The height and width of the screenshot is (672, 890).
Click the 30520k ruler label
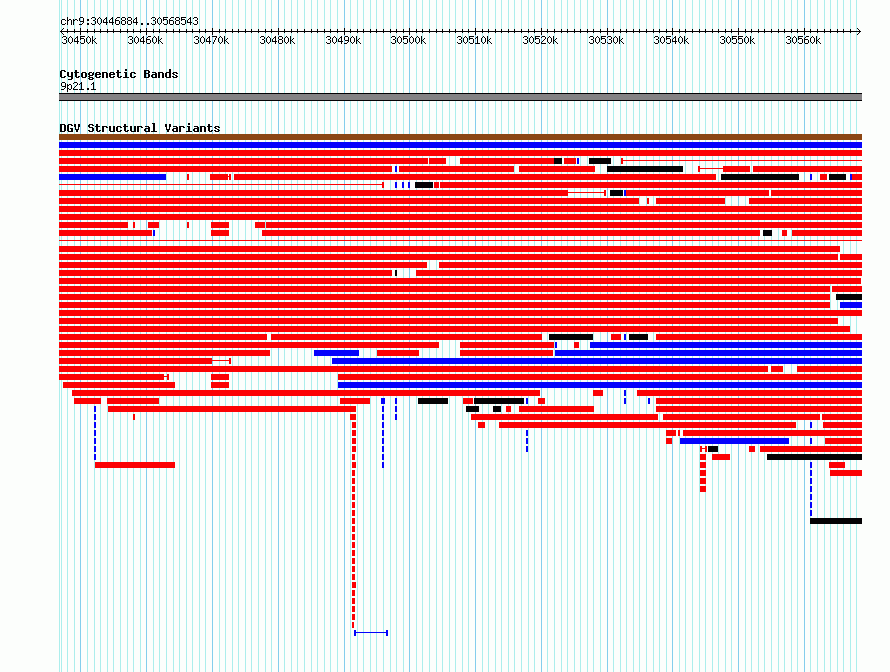(540, 40)
